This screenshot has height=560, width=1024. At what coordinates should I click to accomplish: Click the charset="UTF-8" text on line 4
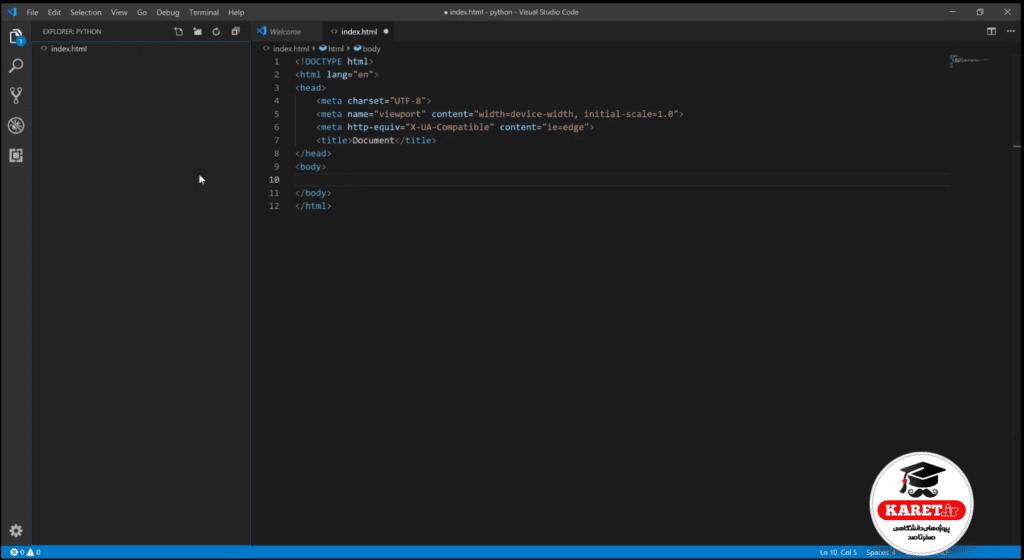(x=387, y=101)
